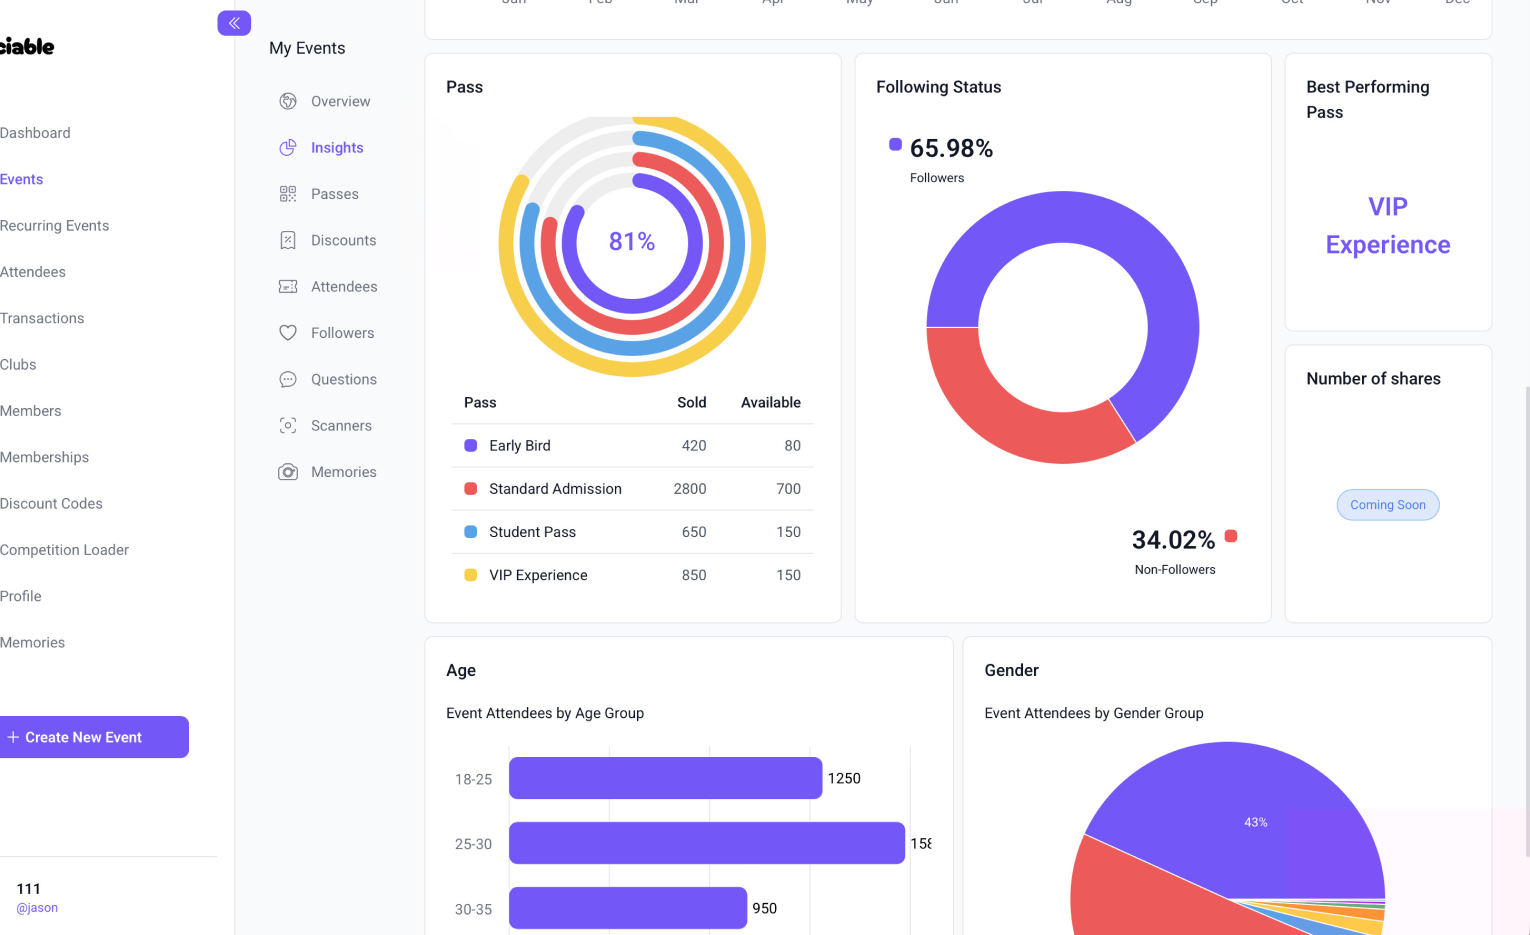Image resolution: width=1530 pixels, height=935 pixels.
Task: Click the Questions chat bubble icon
Action: point(288,379)
